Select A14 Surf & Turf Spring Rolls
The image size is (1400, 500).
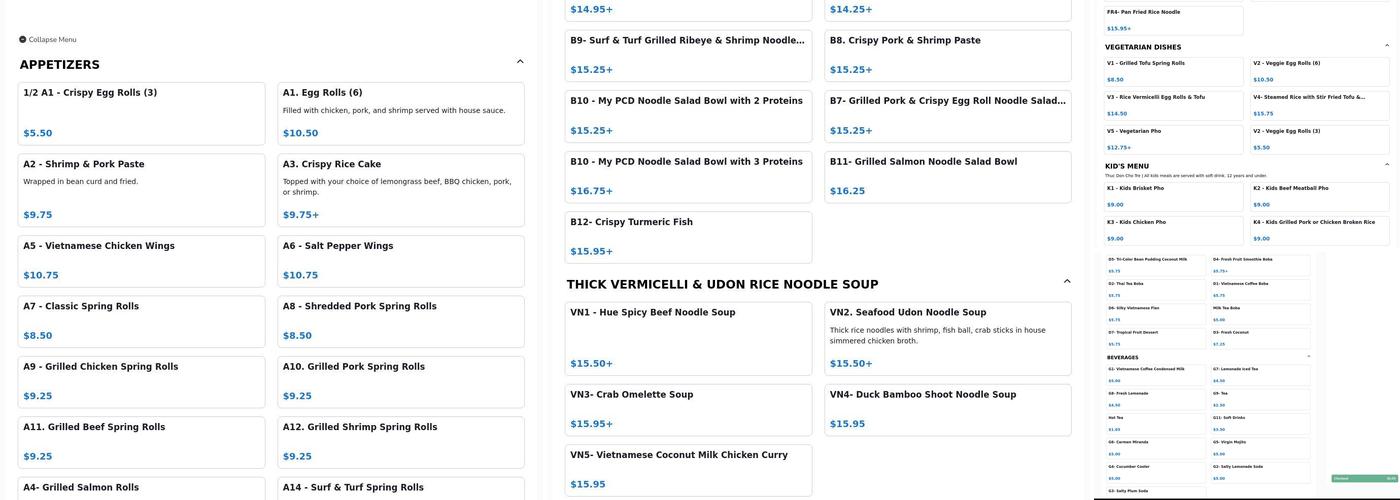pos(401,489)
